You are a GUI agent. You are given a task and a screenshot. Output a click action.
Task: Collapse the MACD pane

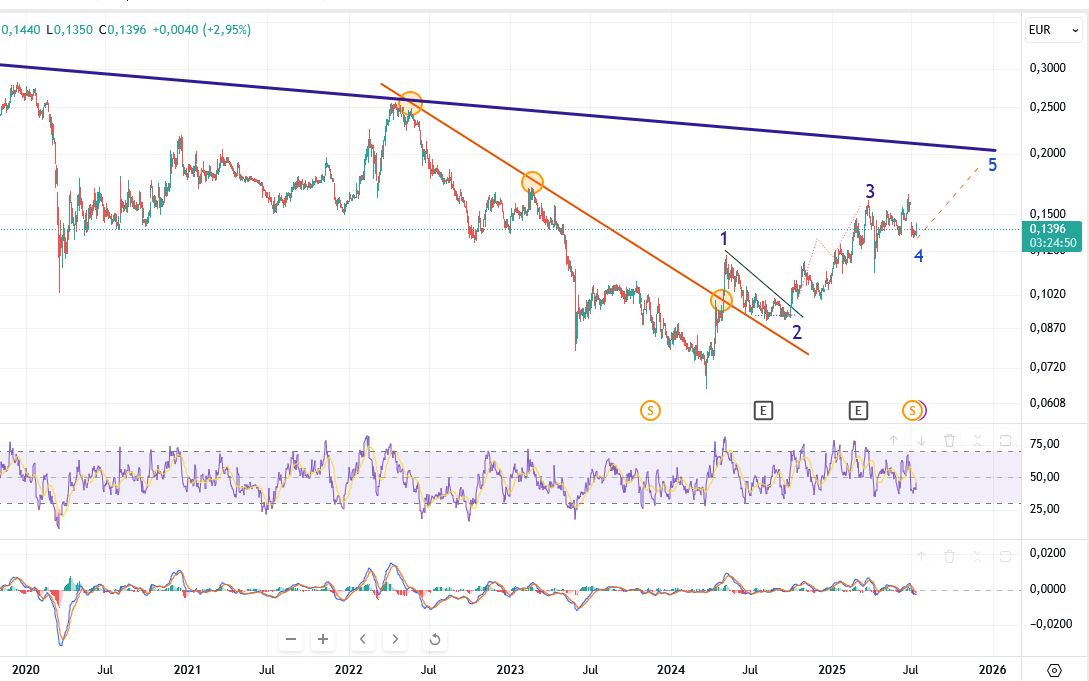977,556
